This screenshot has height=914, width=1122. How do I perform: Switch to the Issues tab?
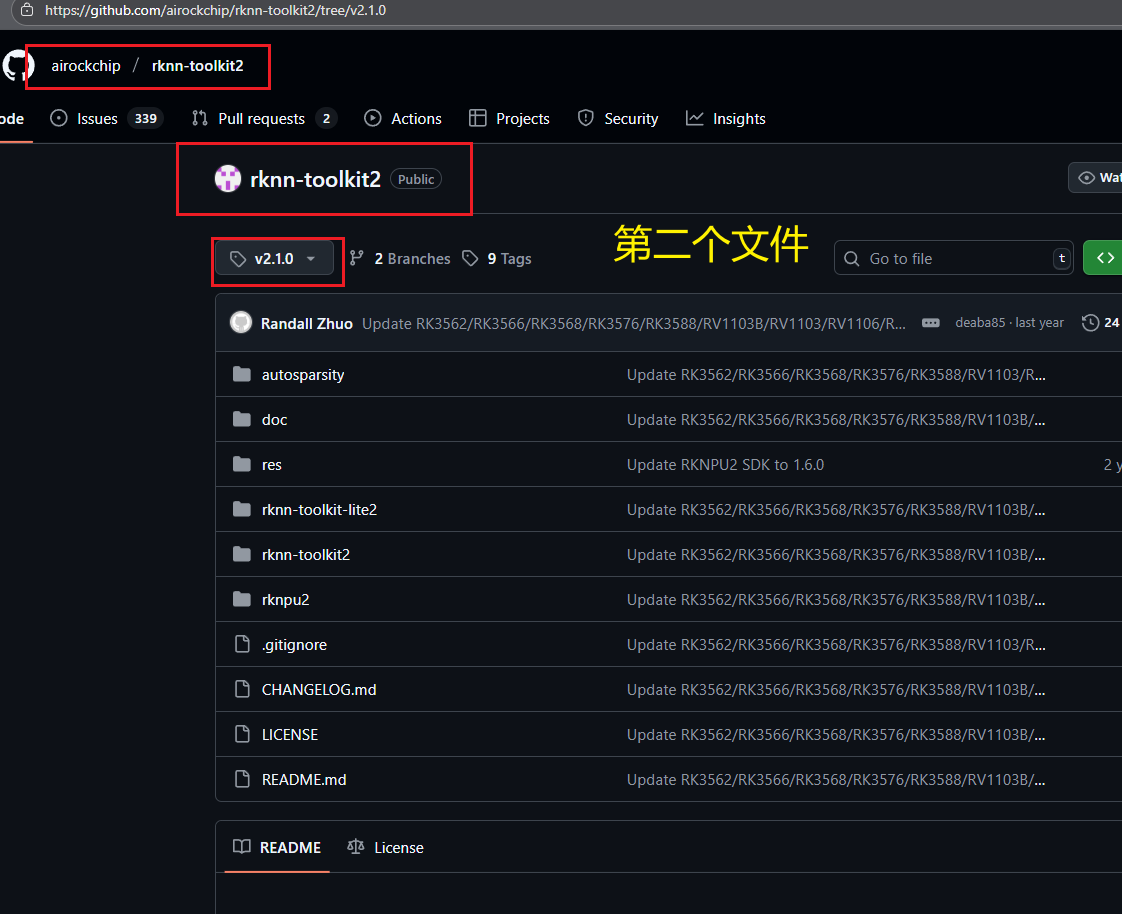(107, 119)
